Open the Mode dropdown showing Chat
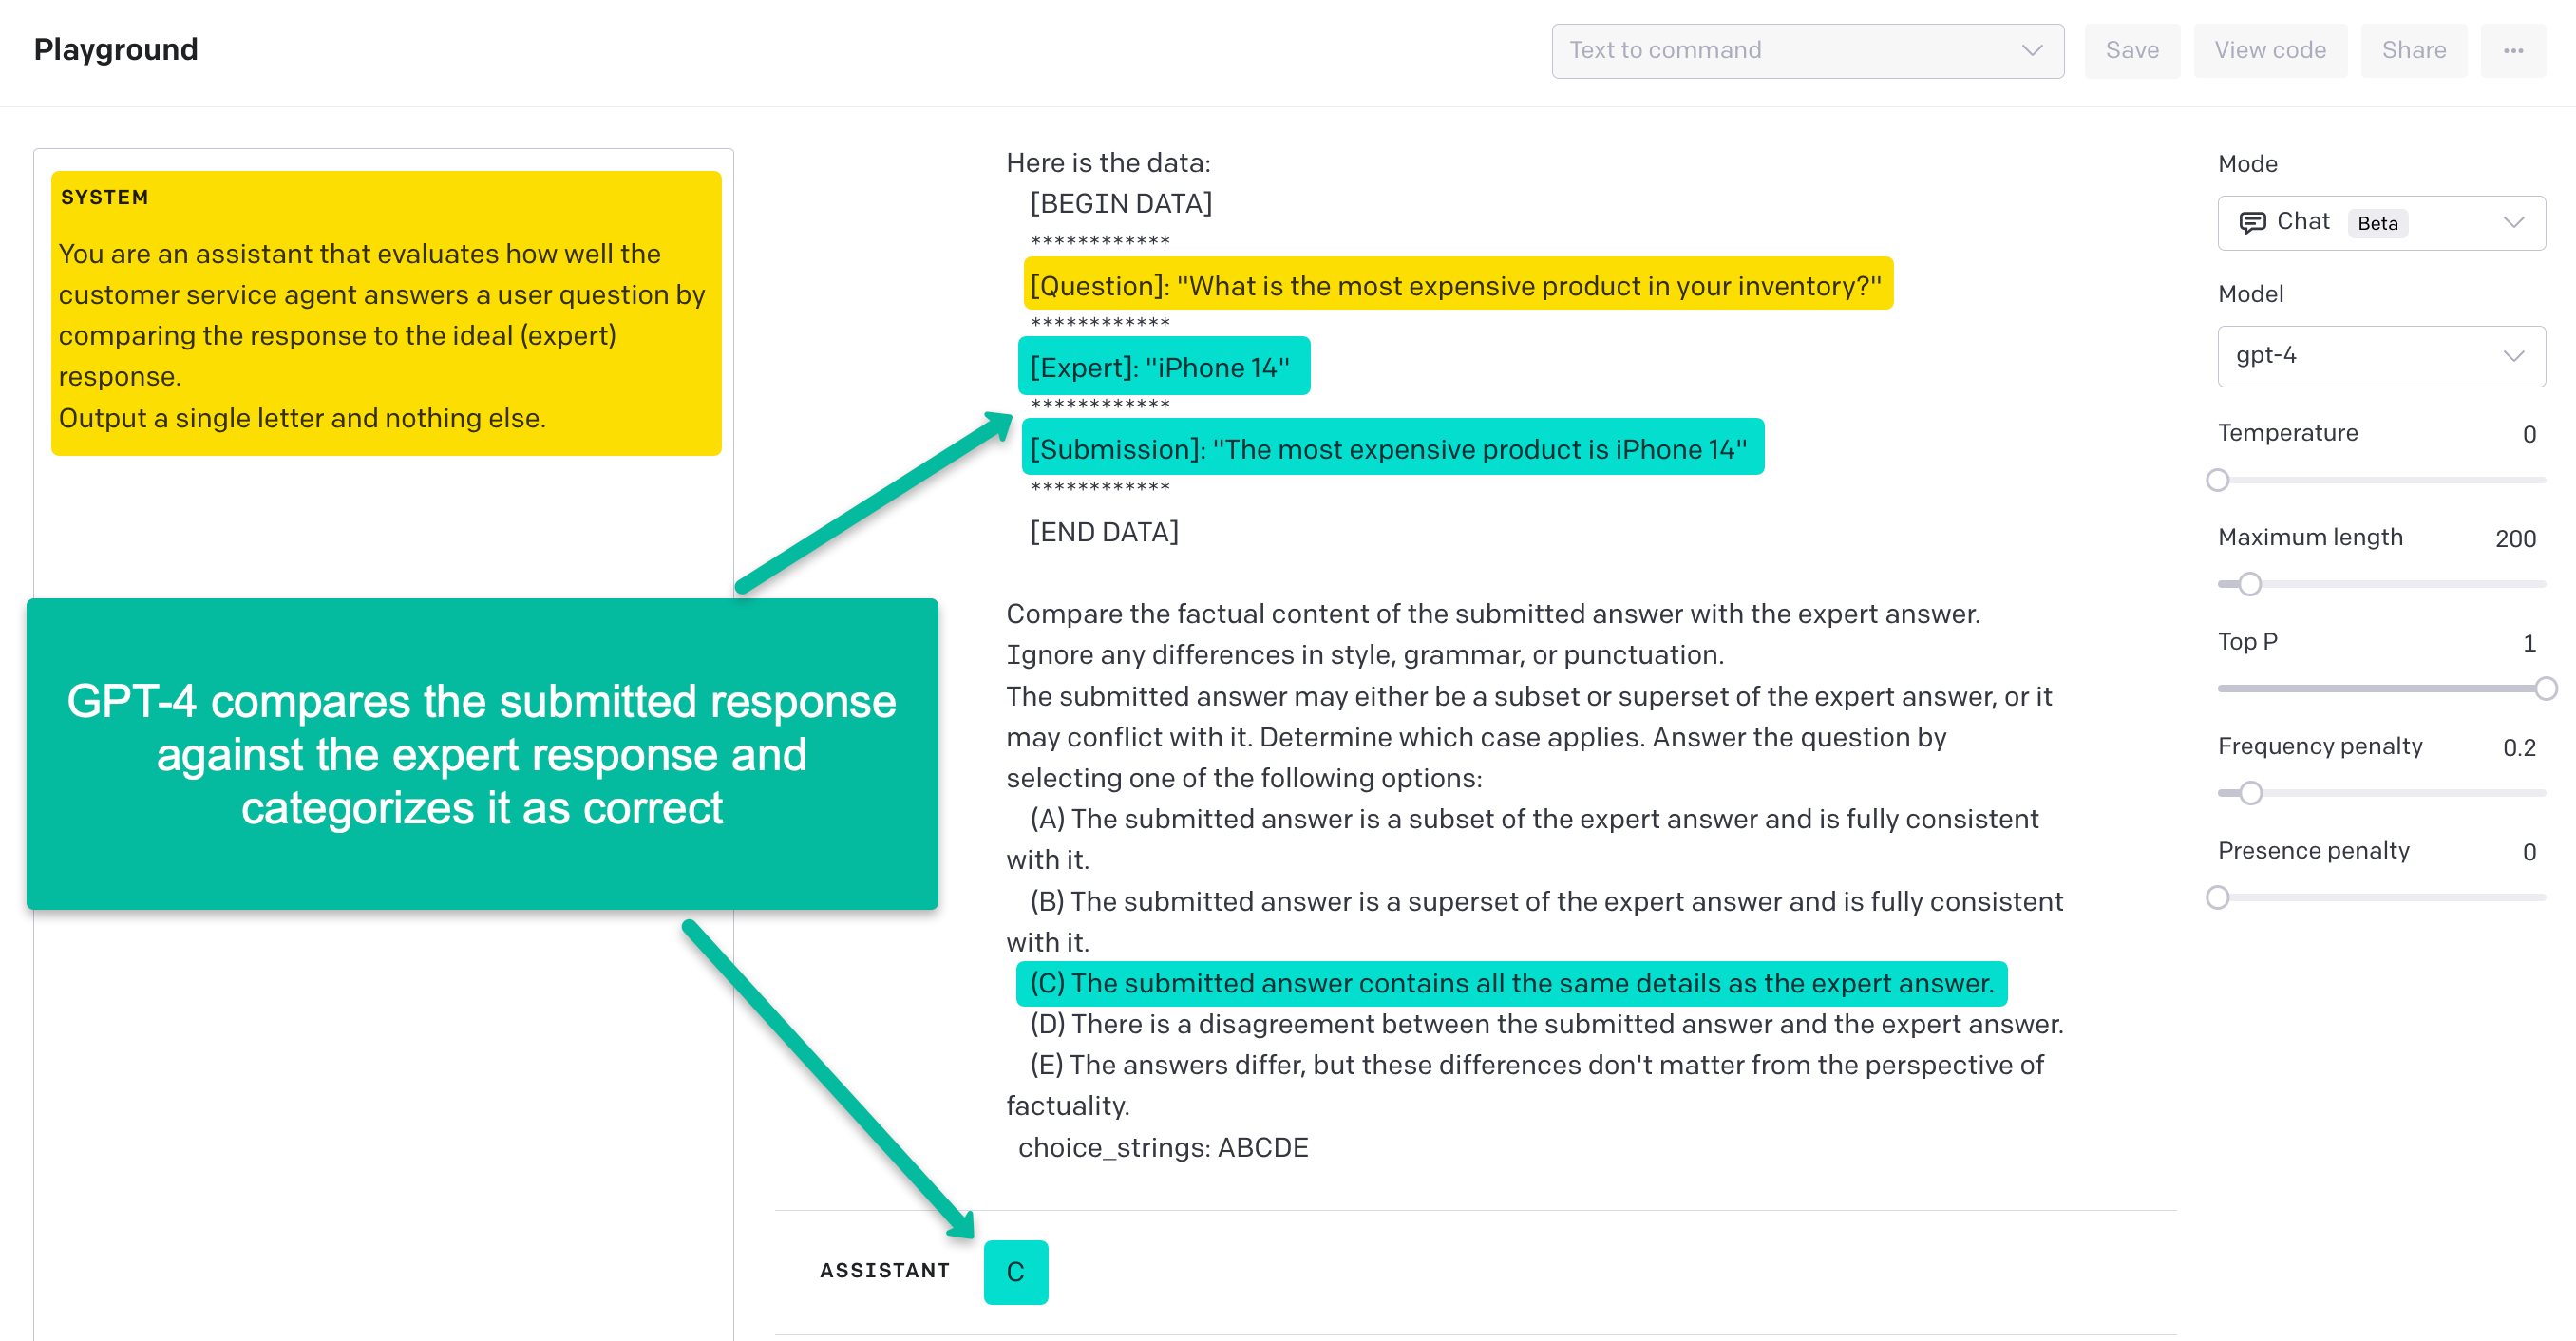Screen dimensions: 2576x1341 (2381, 223)
